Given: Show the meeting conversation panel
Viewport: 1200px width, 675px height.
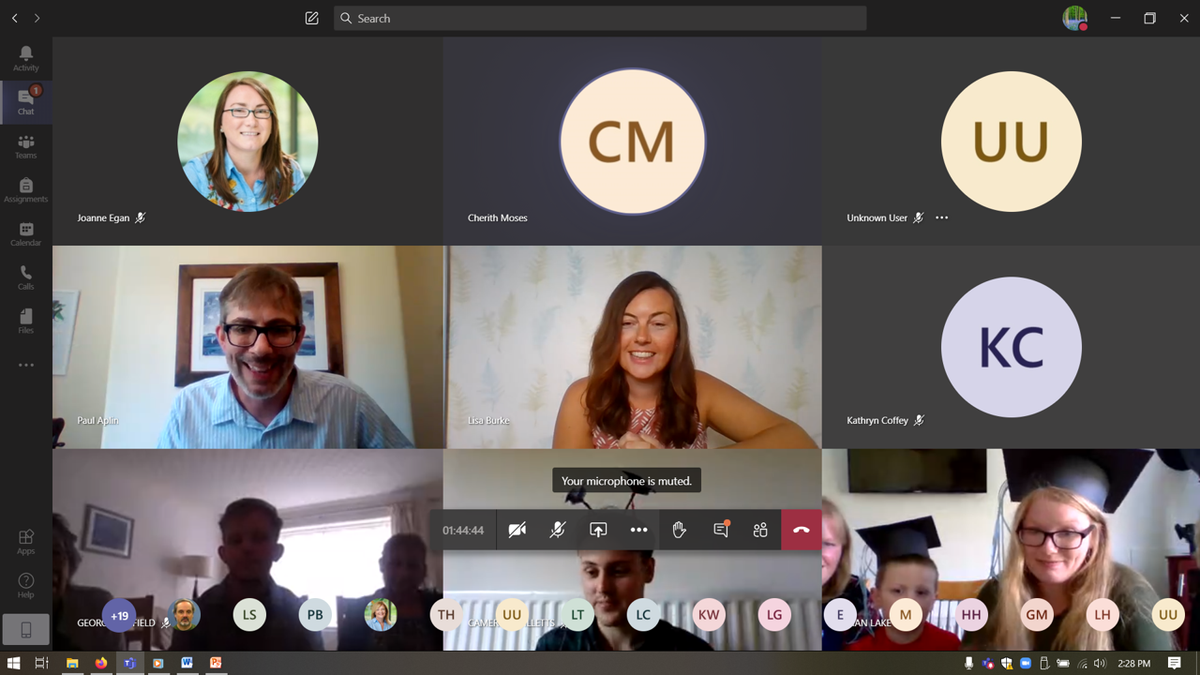Looking at the screenshot, I should click(x=721, y=530).
